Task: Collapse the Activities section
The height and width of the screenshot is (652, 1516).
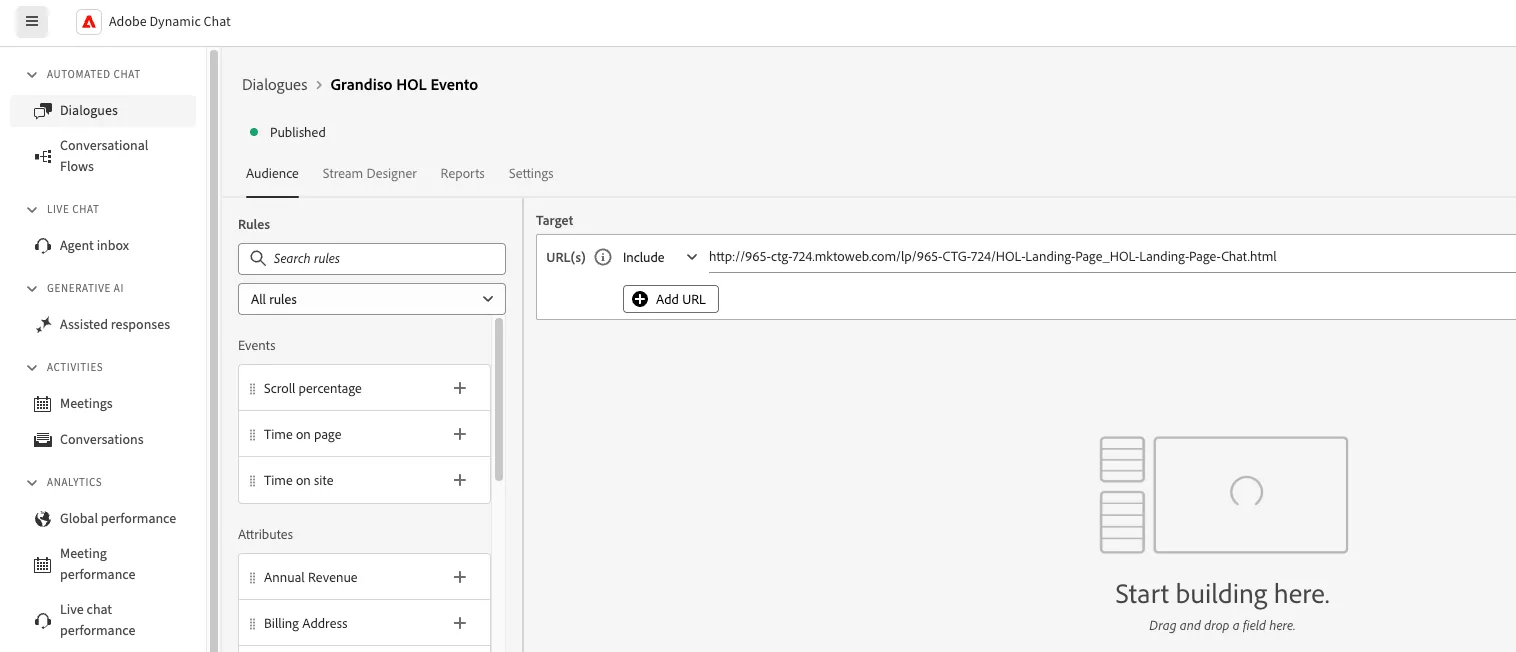Action: tap(32, 367)
